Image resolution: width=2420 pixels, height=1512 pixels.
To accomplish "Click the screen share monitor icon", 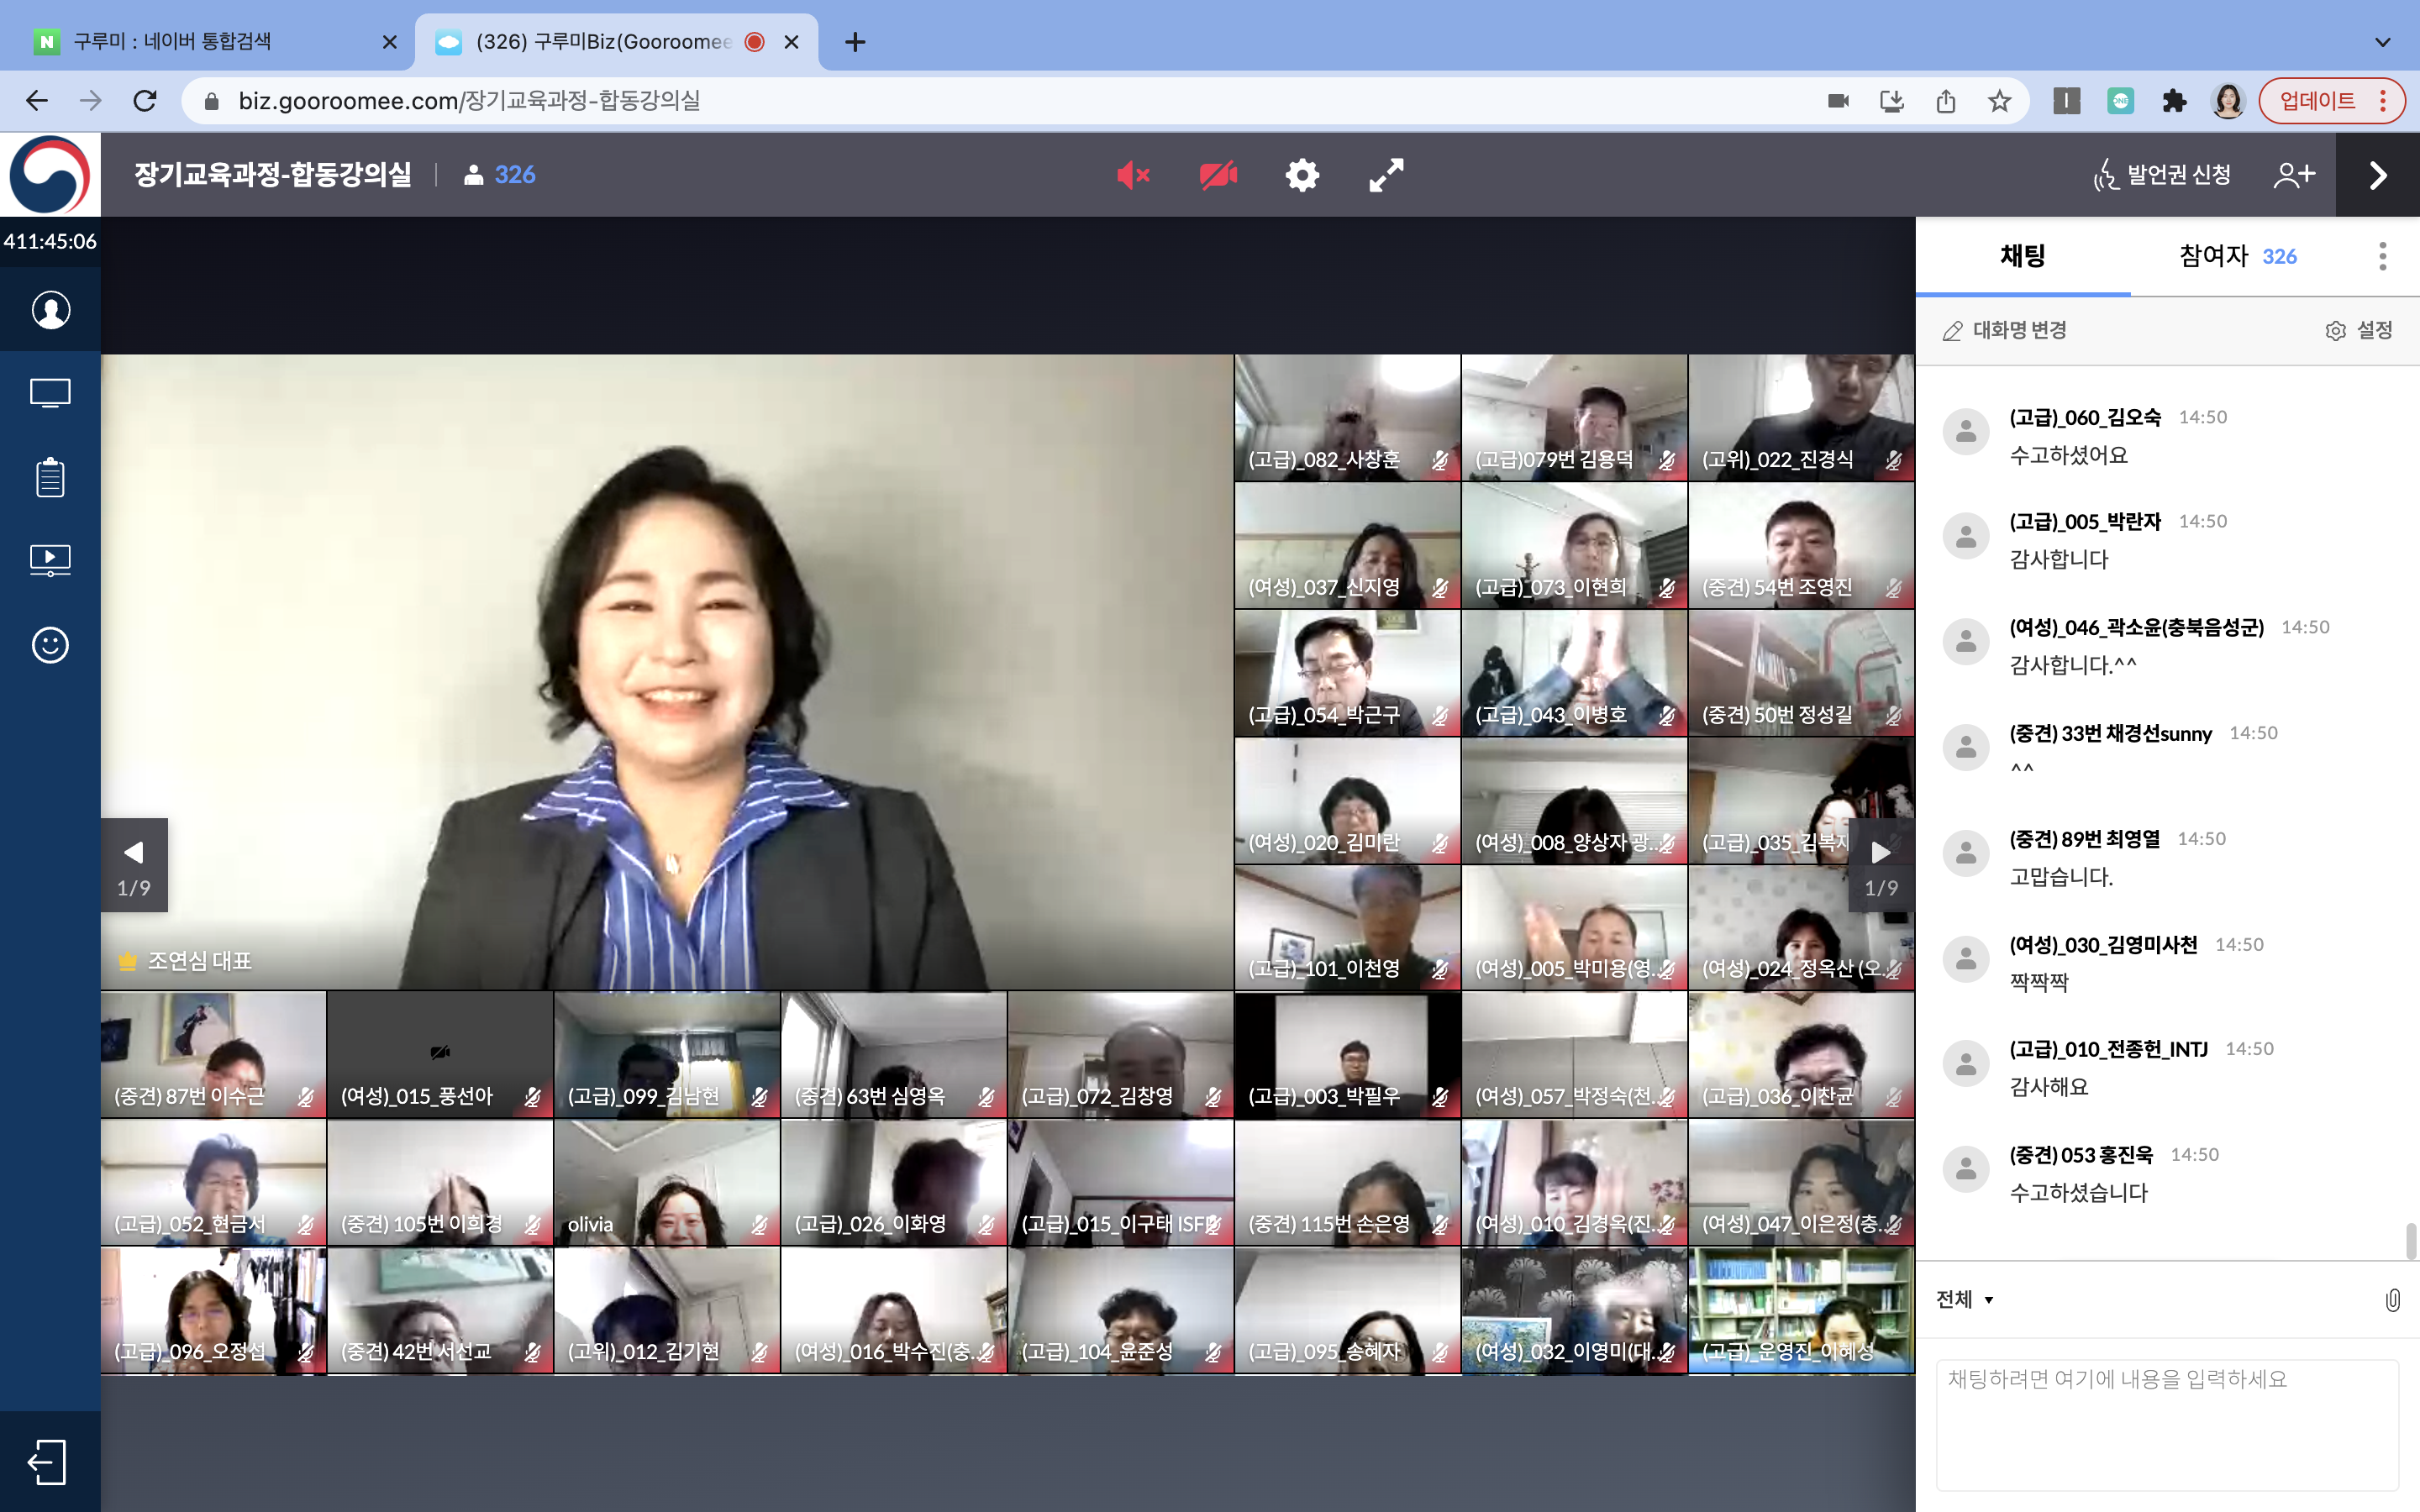I will click(50, 393).
